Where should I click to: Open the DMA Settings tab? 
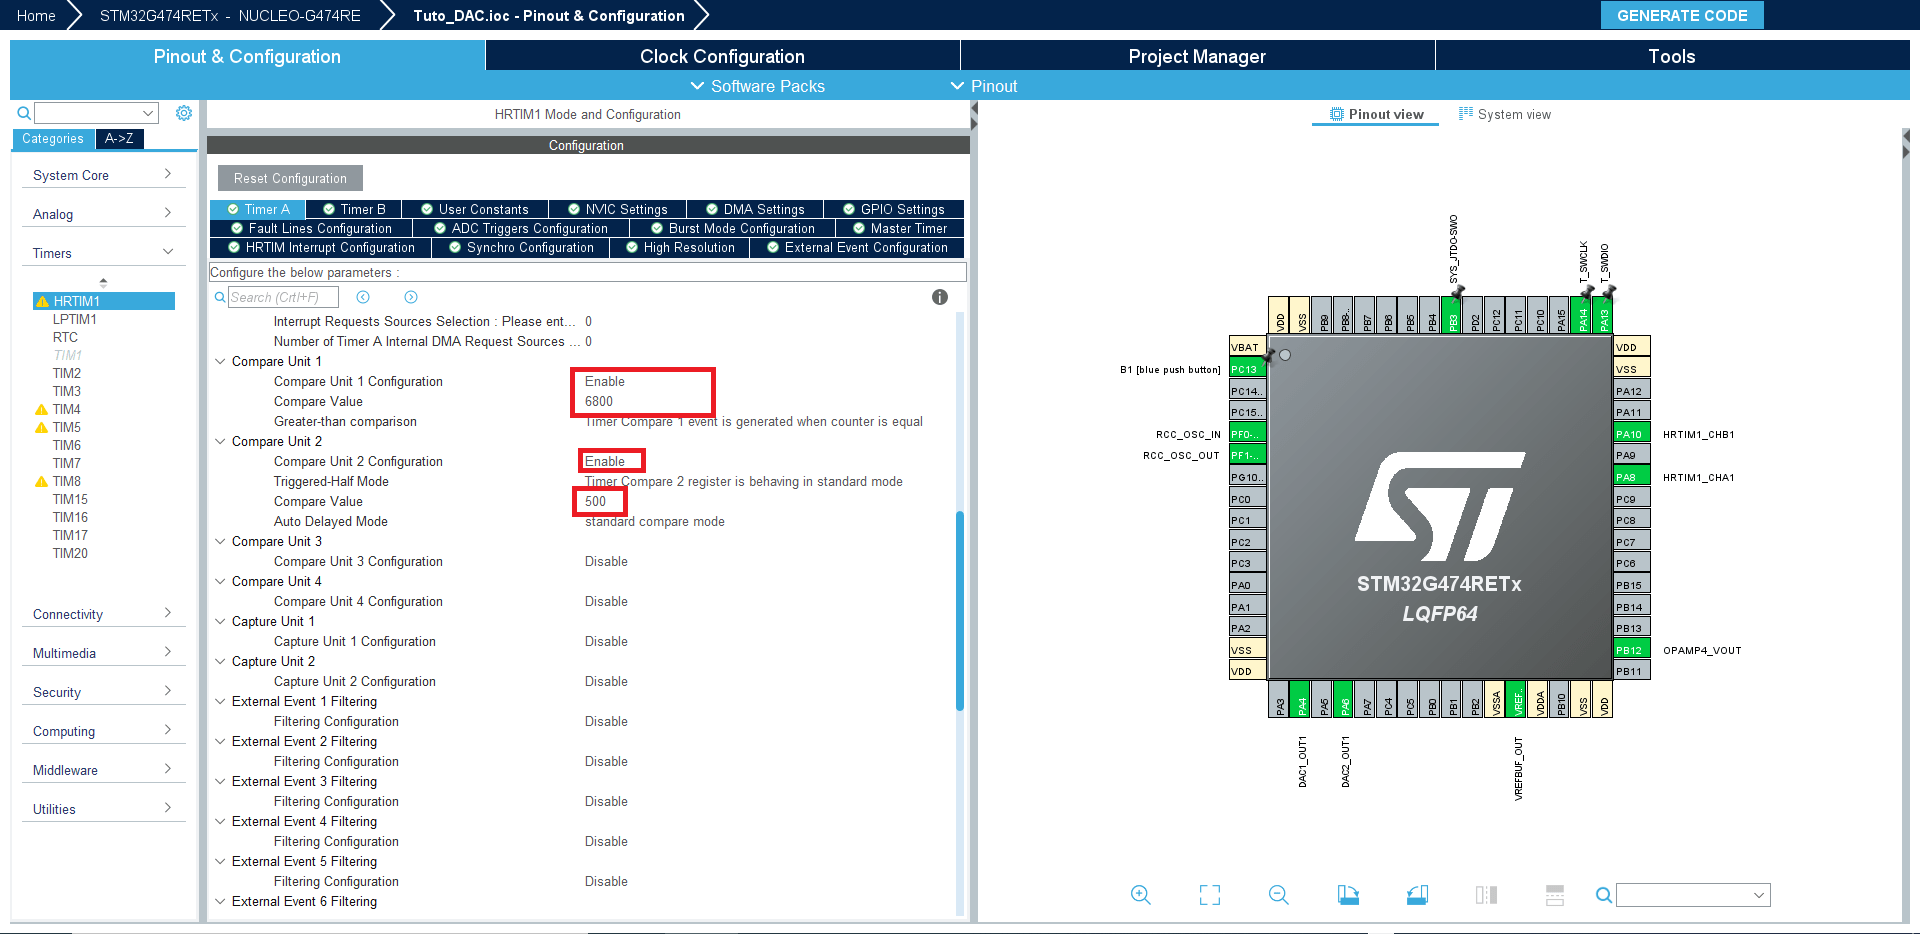pyautogui.click(x=755, y=209)
